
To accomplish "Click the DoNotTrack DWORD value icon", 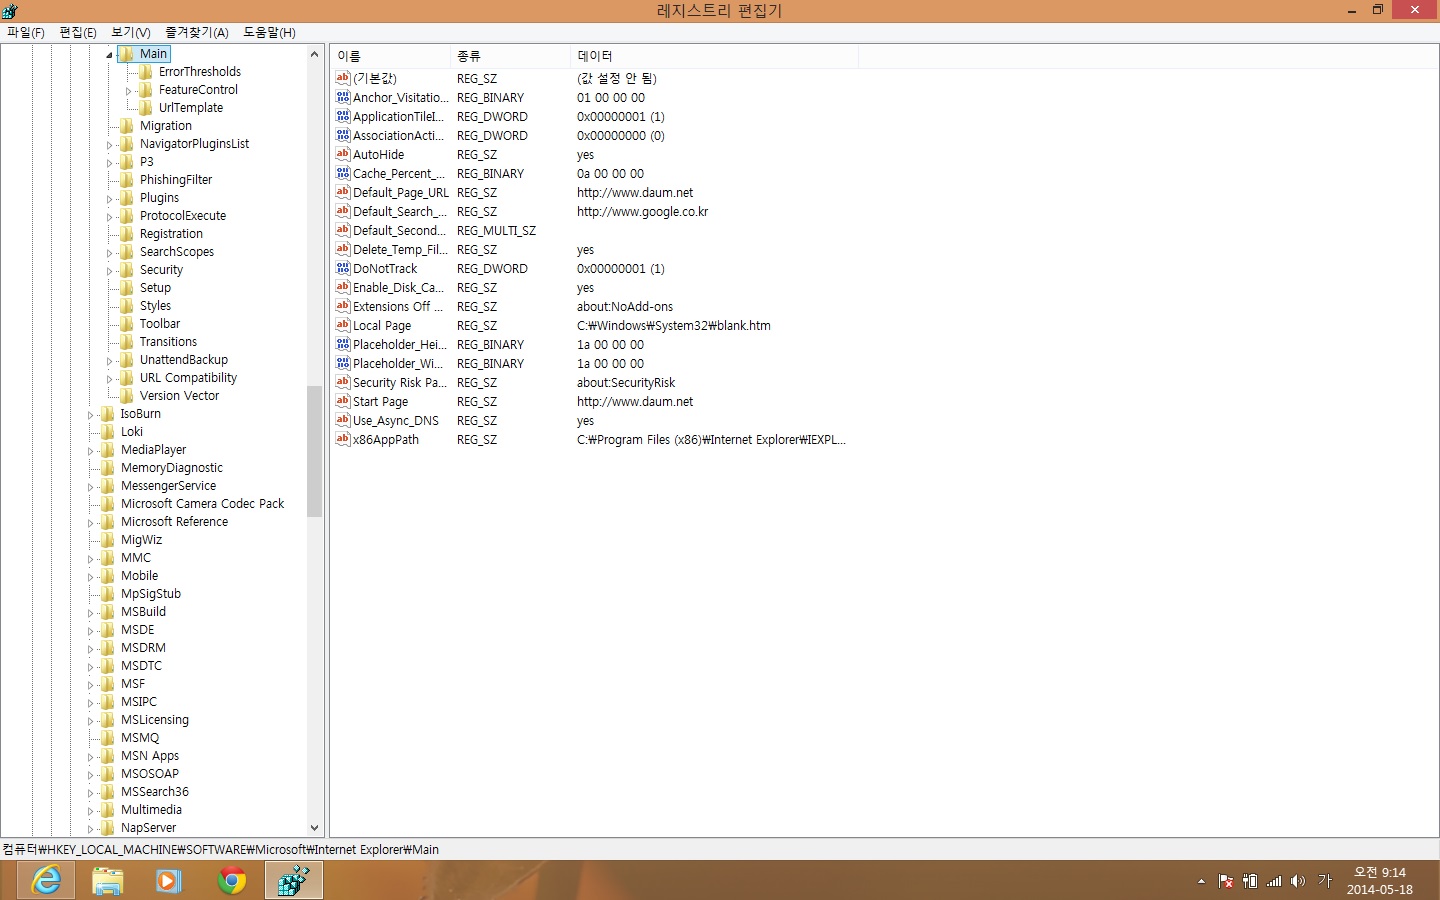I will tap(343, 268).
